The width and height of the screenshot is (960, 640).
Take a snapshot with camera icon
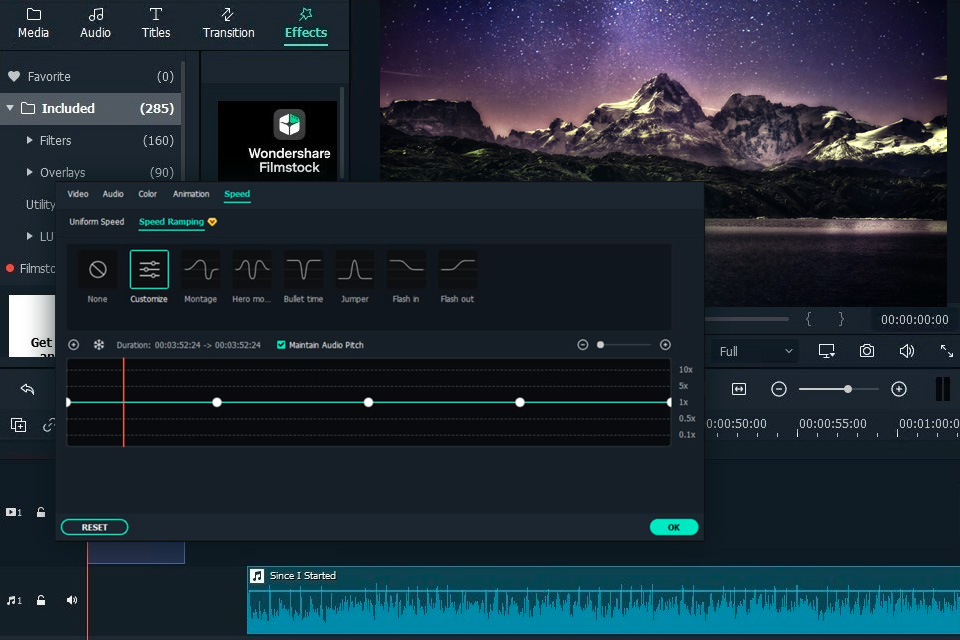pyautogui.click(x=867, y=351)
